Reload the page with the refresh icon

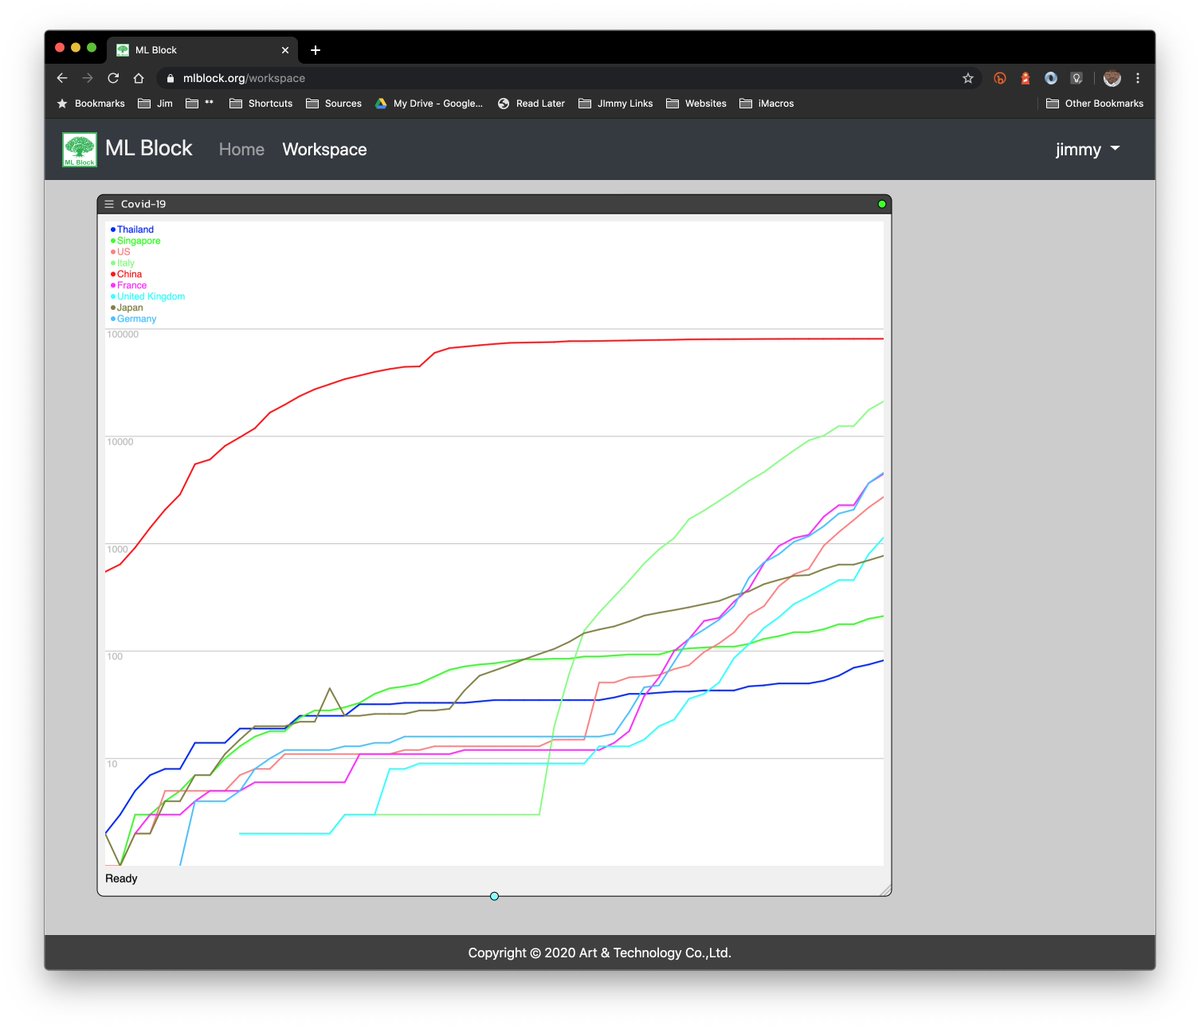pos(113,78)
